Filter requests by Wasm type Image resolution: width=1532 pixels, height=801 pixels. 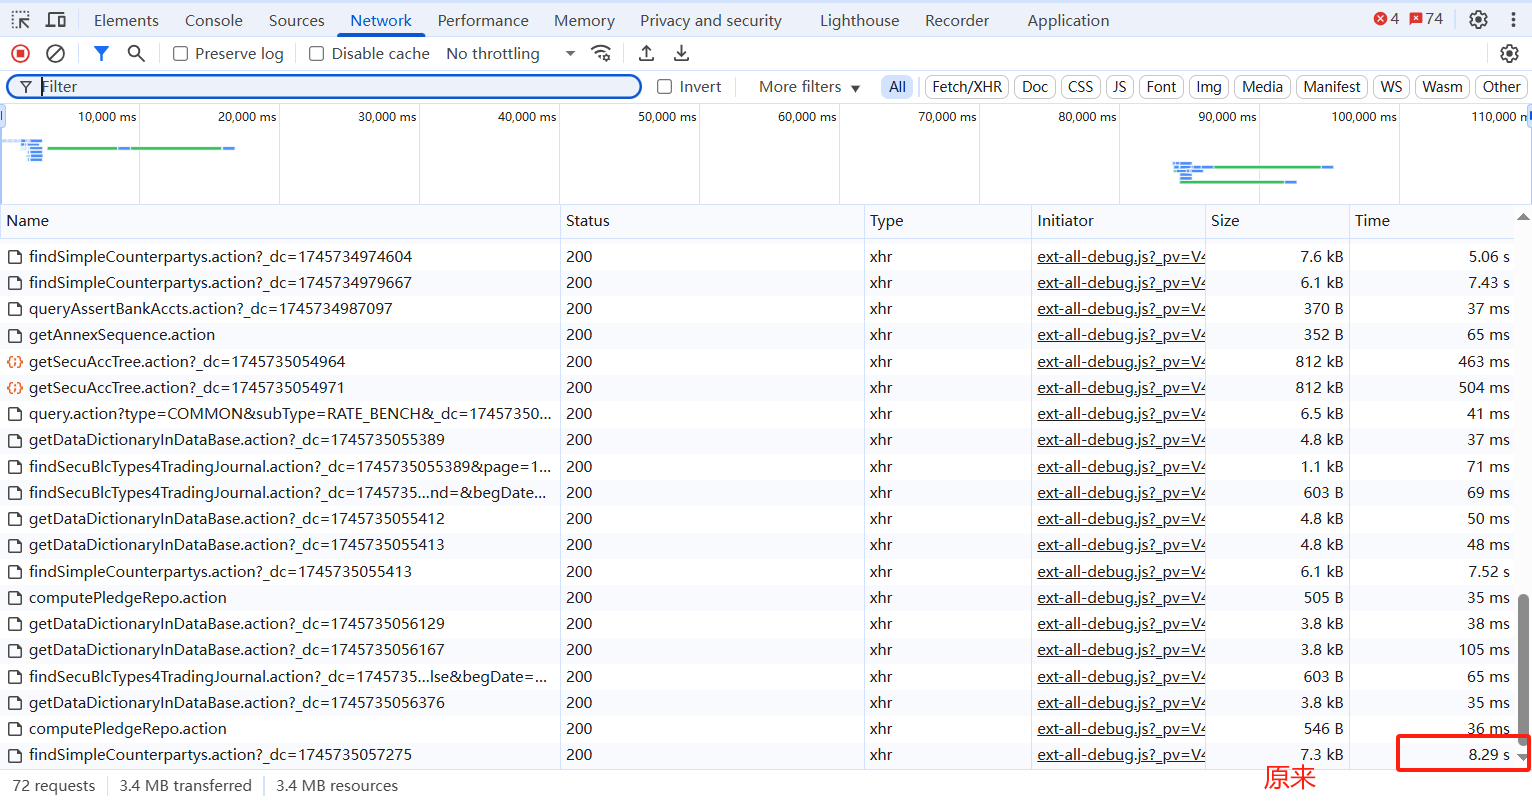[x=1442, y=87]
